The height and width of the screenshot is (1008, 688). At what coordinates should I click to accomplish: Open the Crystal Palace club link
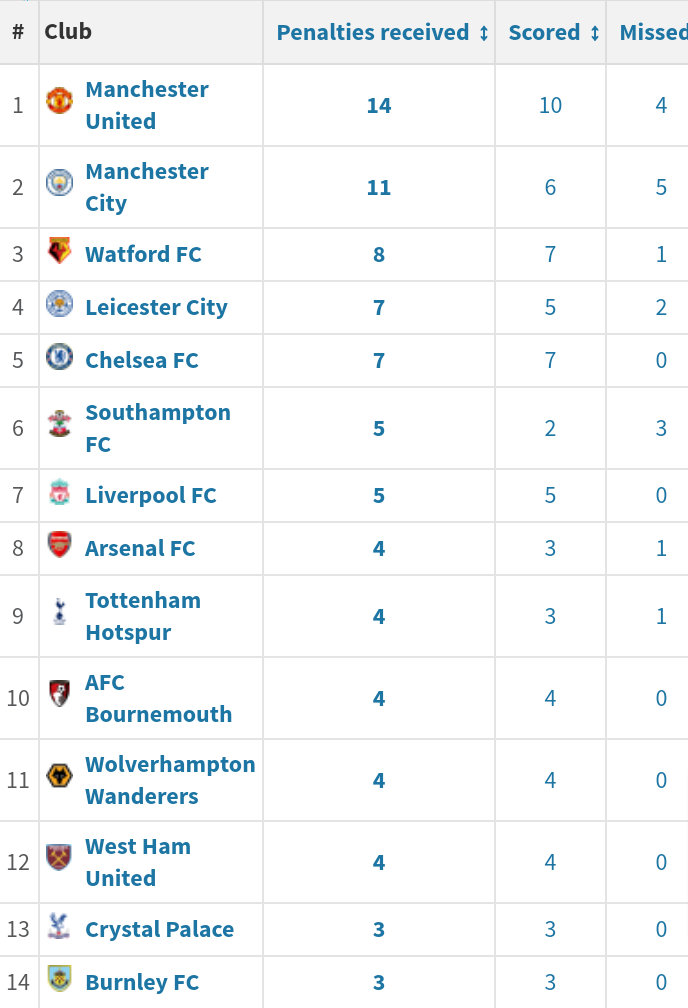pyautogui.click(x=159, y=929)
